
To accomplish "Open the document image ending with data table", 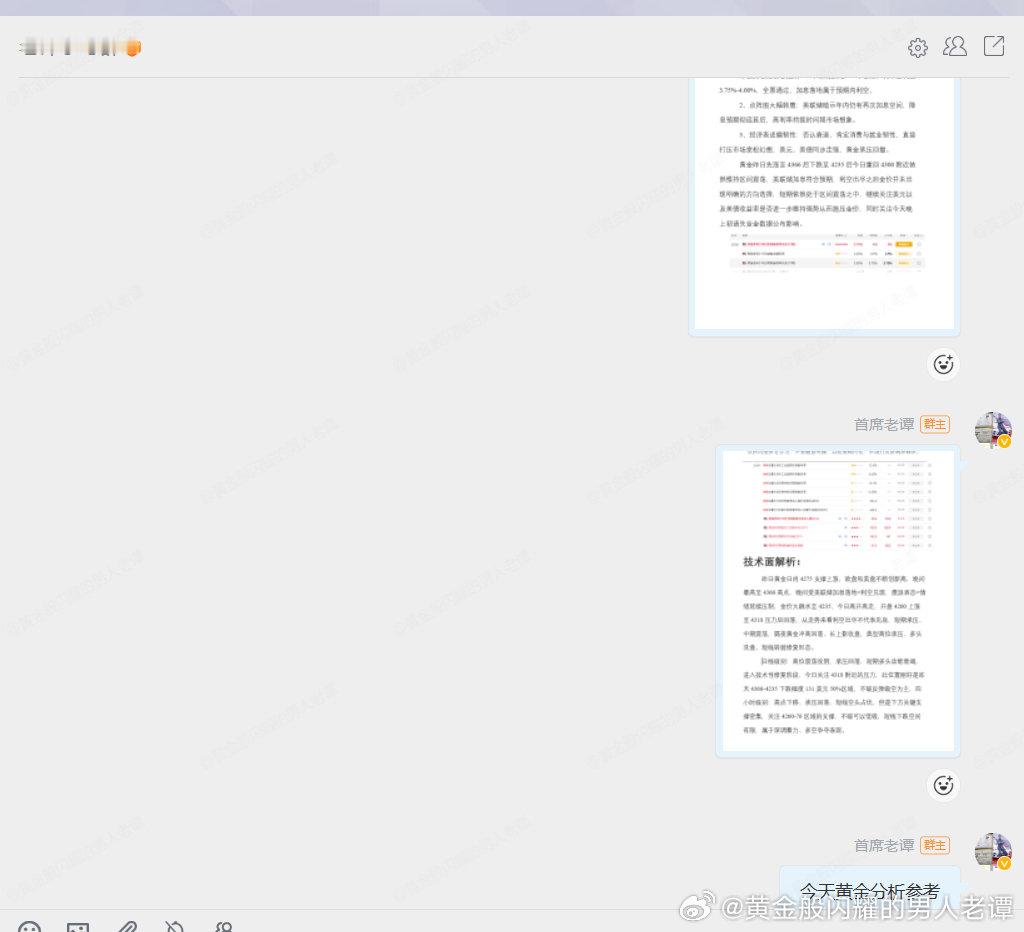I will (x=824, y=206).
